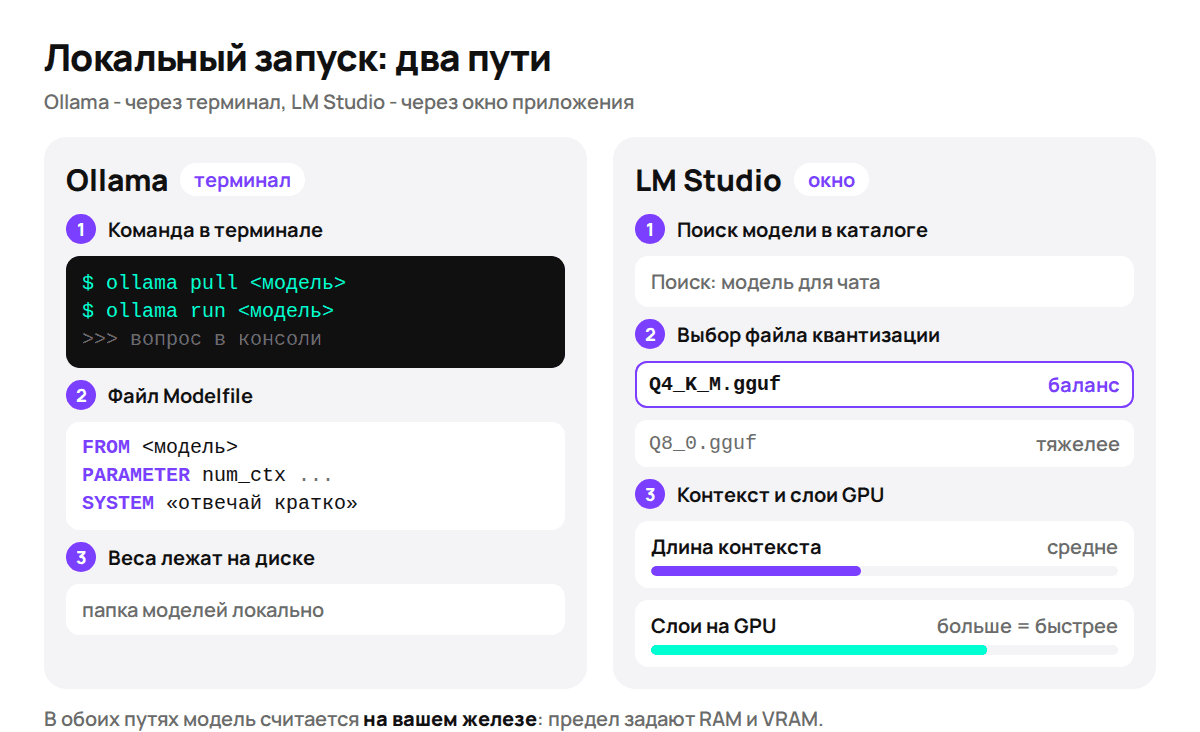Screen dimensions: 1200x732
Task: Select the Q8_0.gguf quantization file
Action: 884,444
